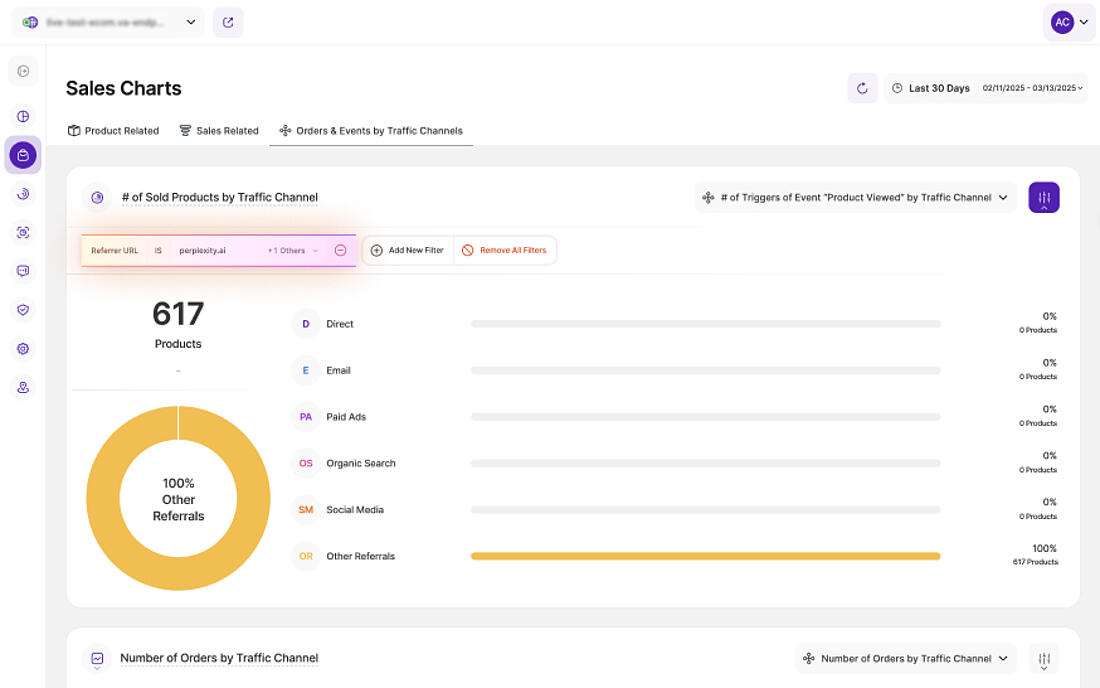The image size is (1100, 688).
Task: Click the Direct channel D badge
Action: tap(306, 324)
